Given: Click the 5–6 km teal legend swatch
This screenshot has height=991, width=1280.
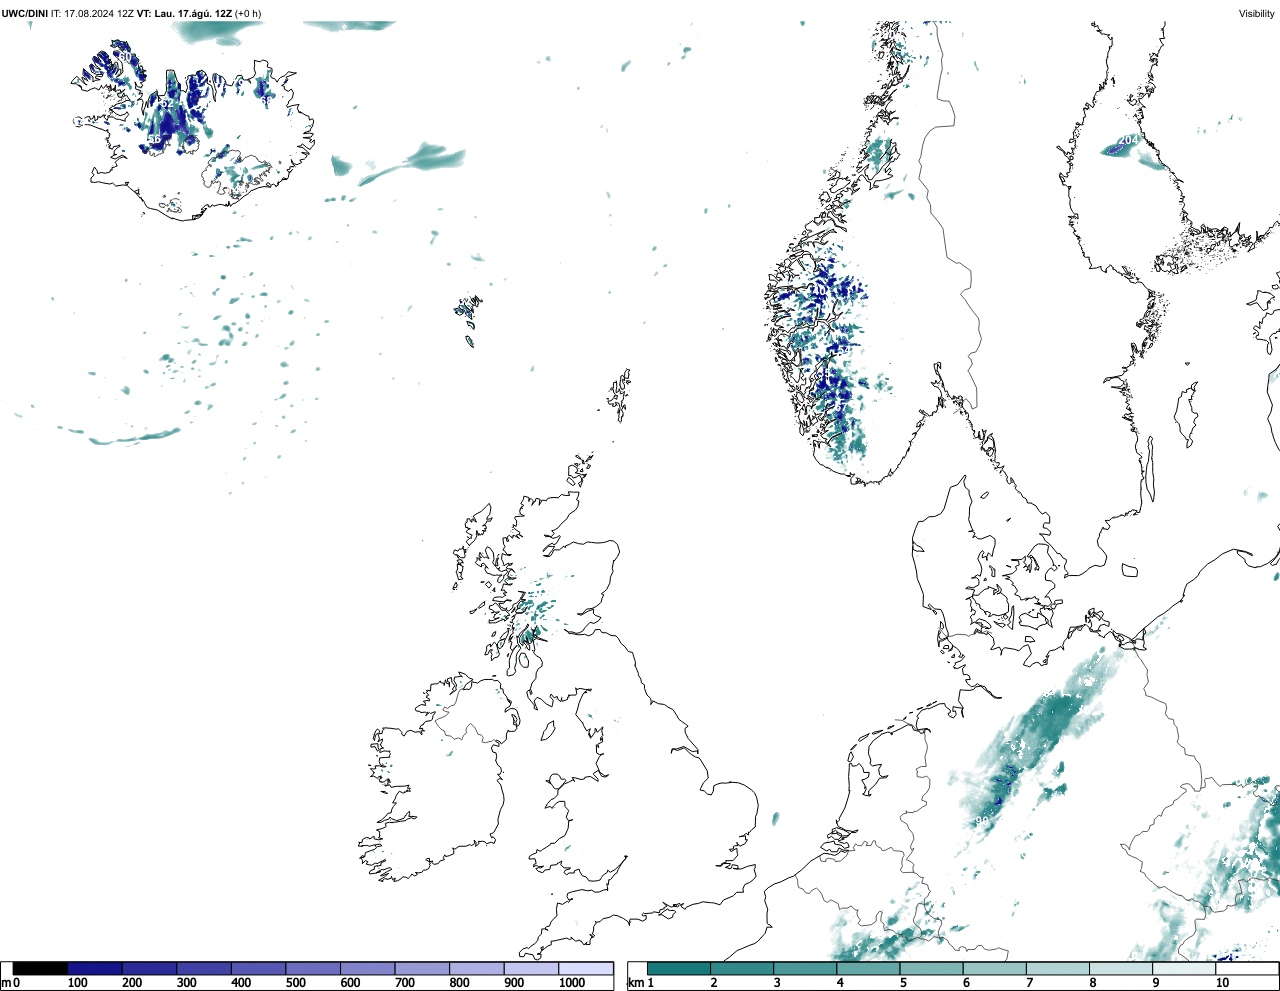Looking at the screenshot, I should 932,969.
